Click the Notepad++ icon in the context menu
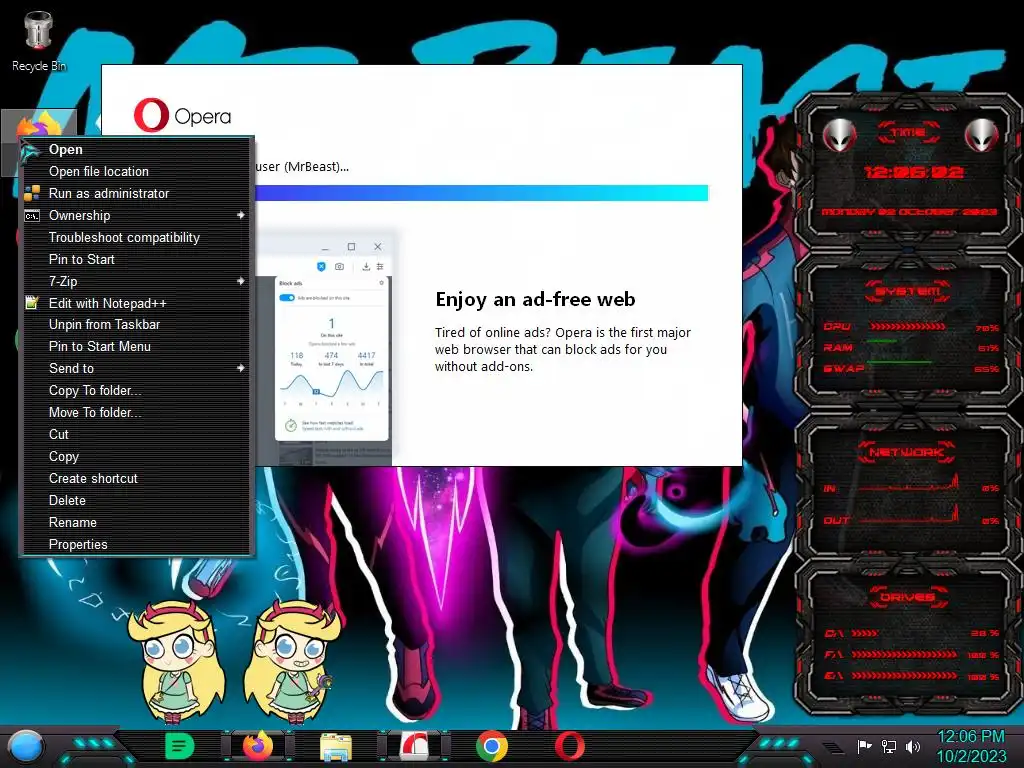The height and width of the screenshot is (768, 1024). pyautogui.click(x=31, y=302)
